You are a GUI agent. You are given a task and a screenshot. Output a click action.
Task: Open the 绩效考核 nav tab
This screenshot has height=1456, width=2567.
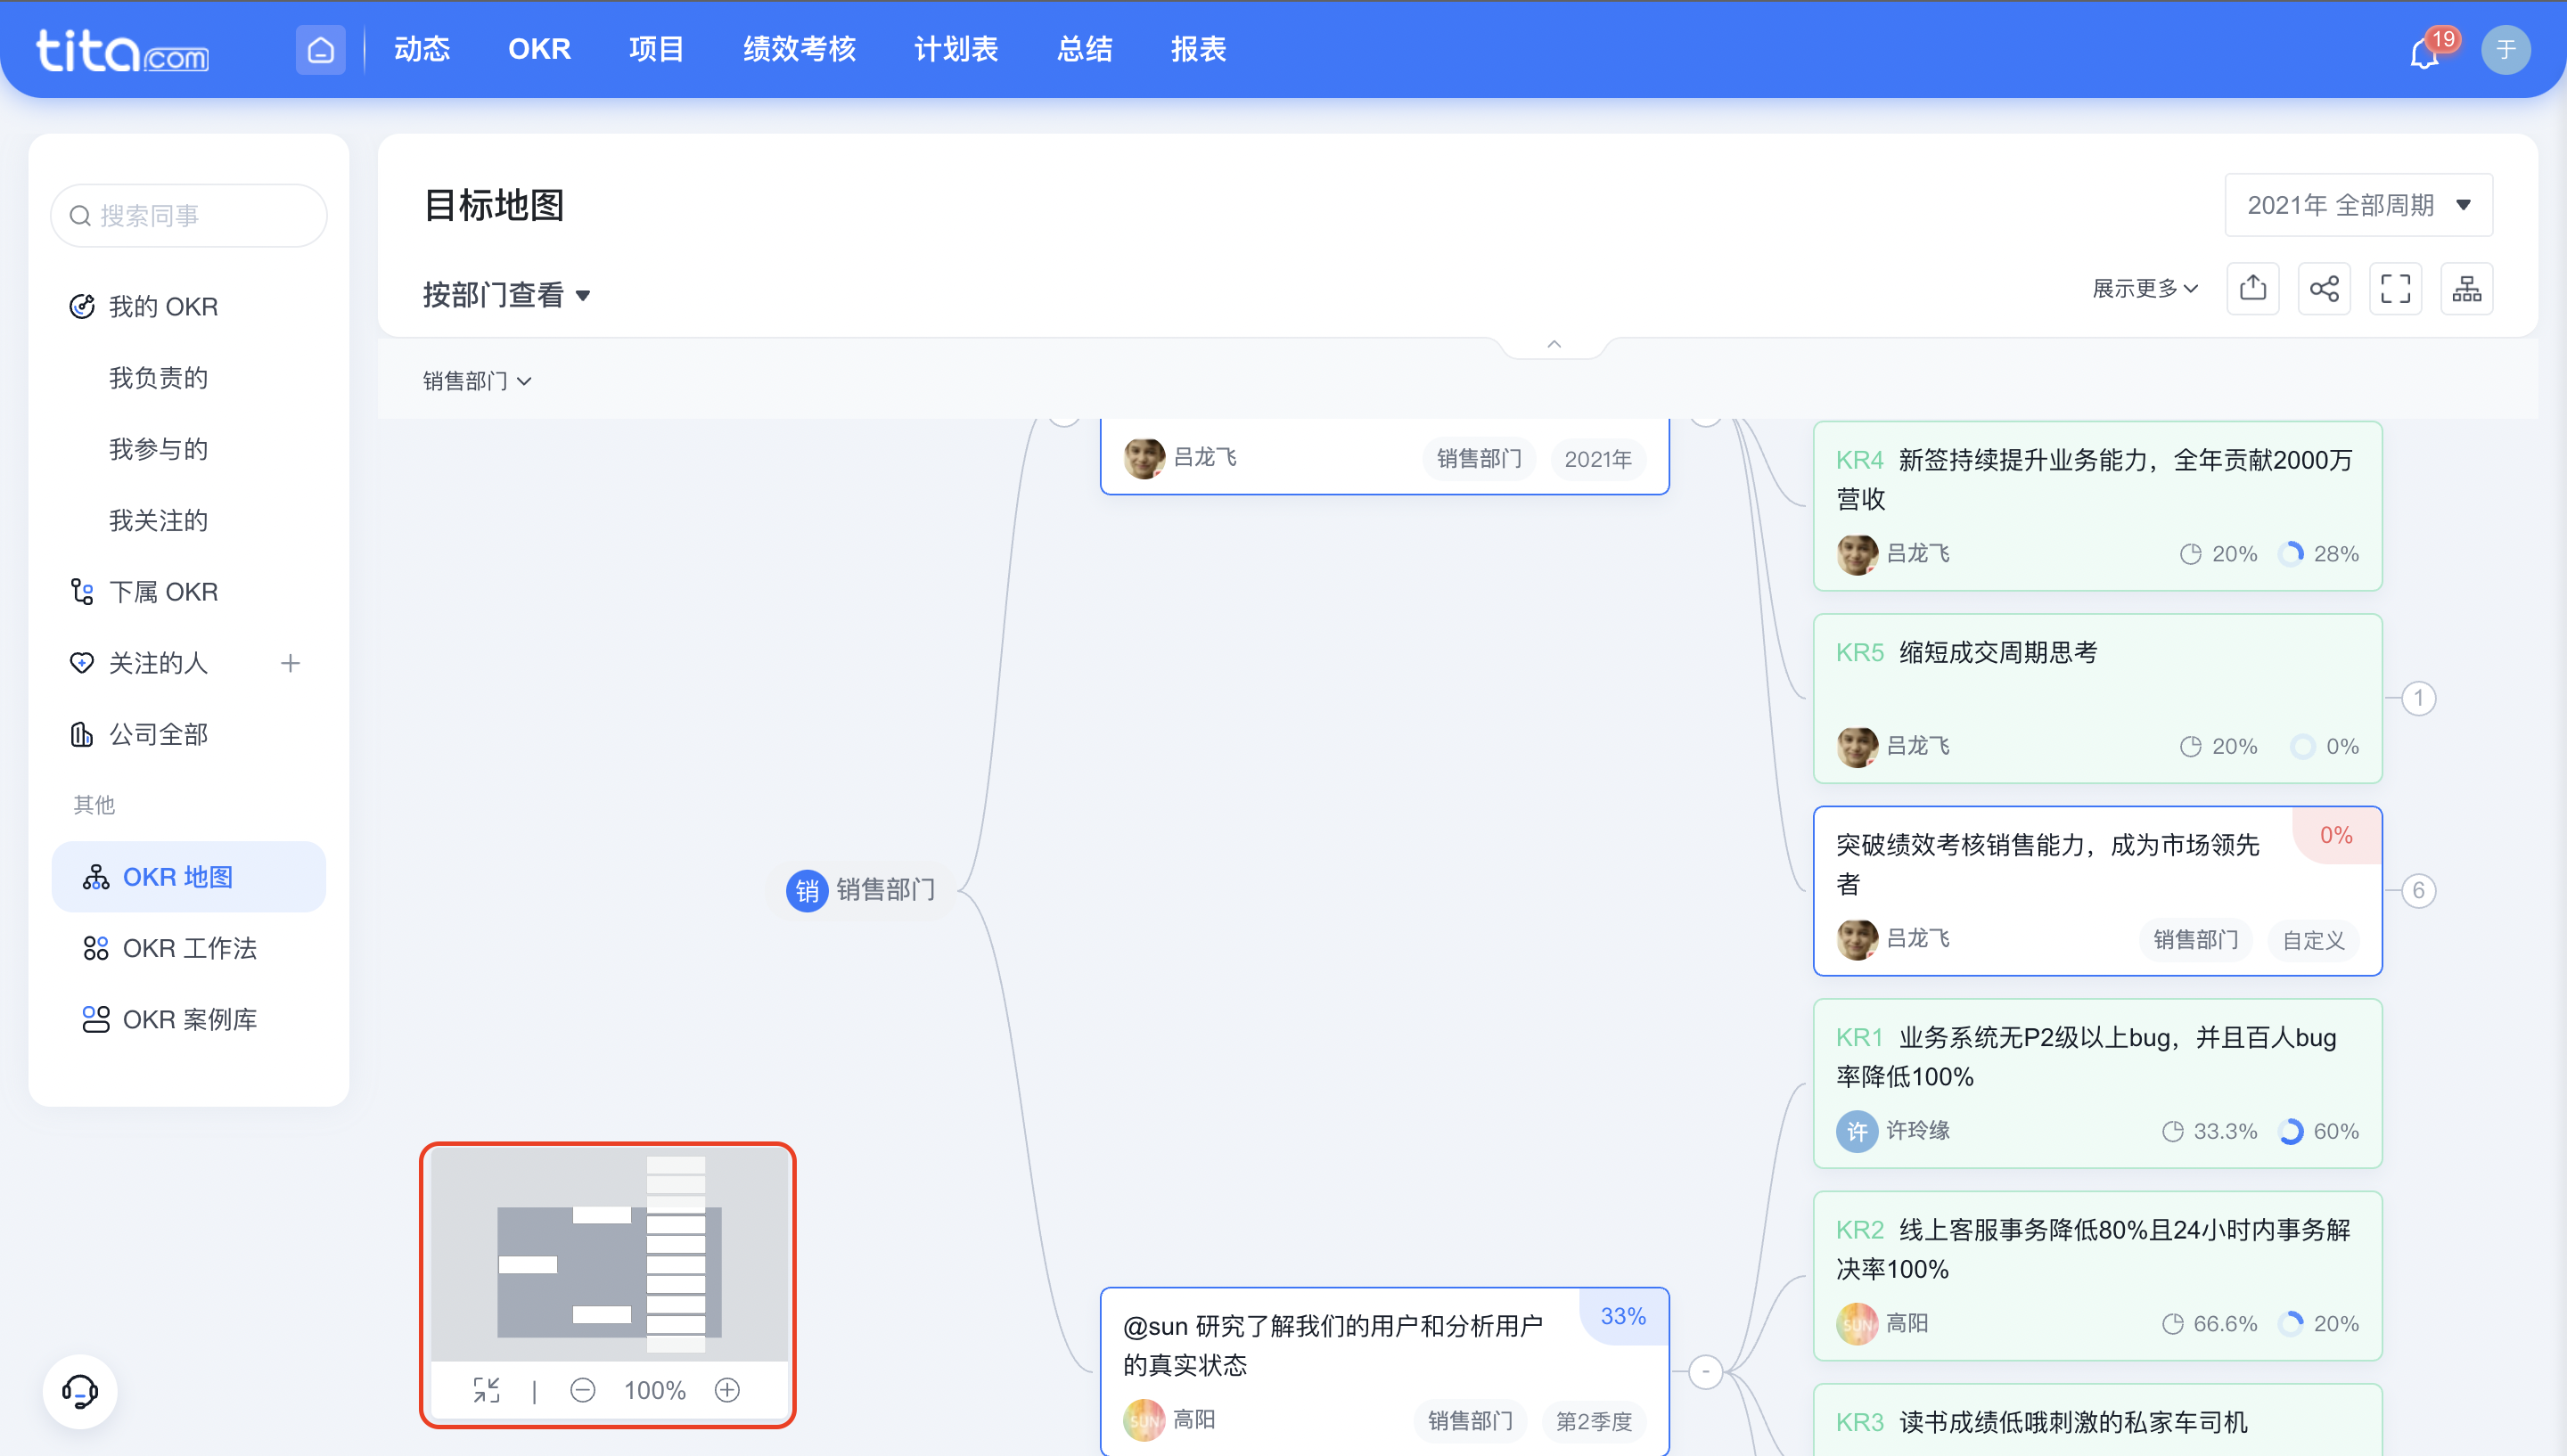(799, 49)
